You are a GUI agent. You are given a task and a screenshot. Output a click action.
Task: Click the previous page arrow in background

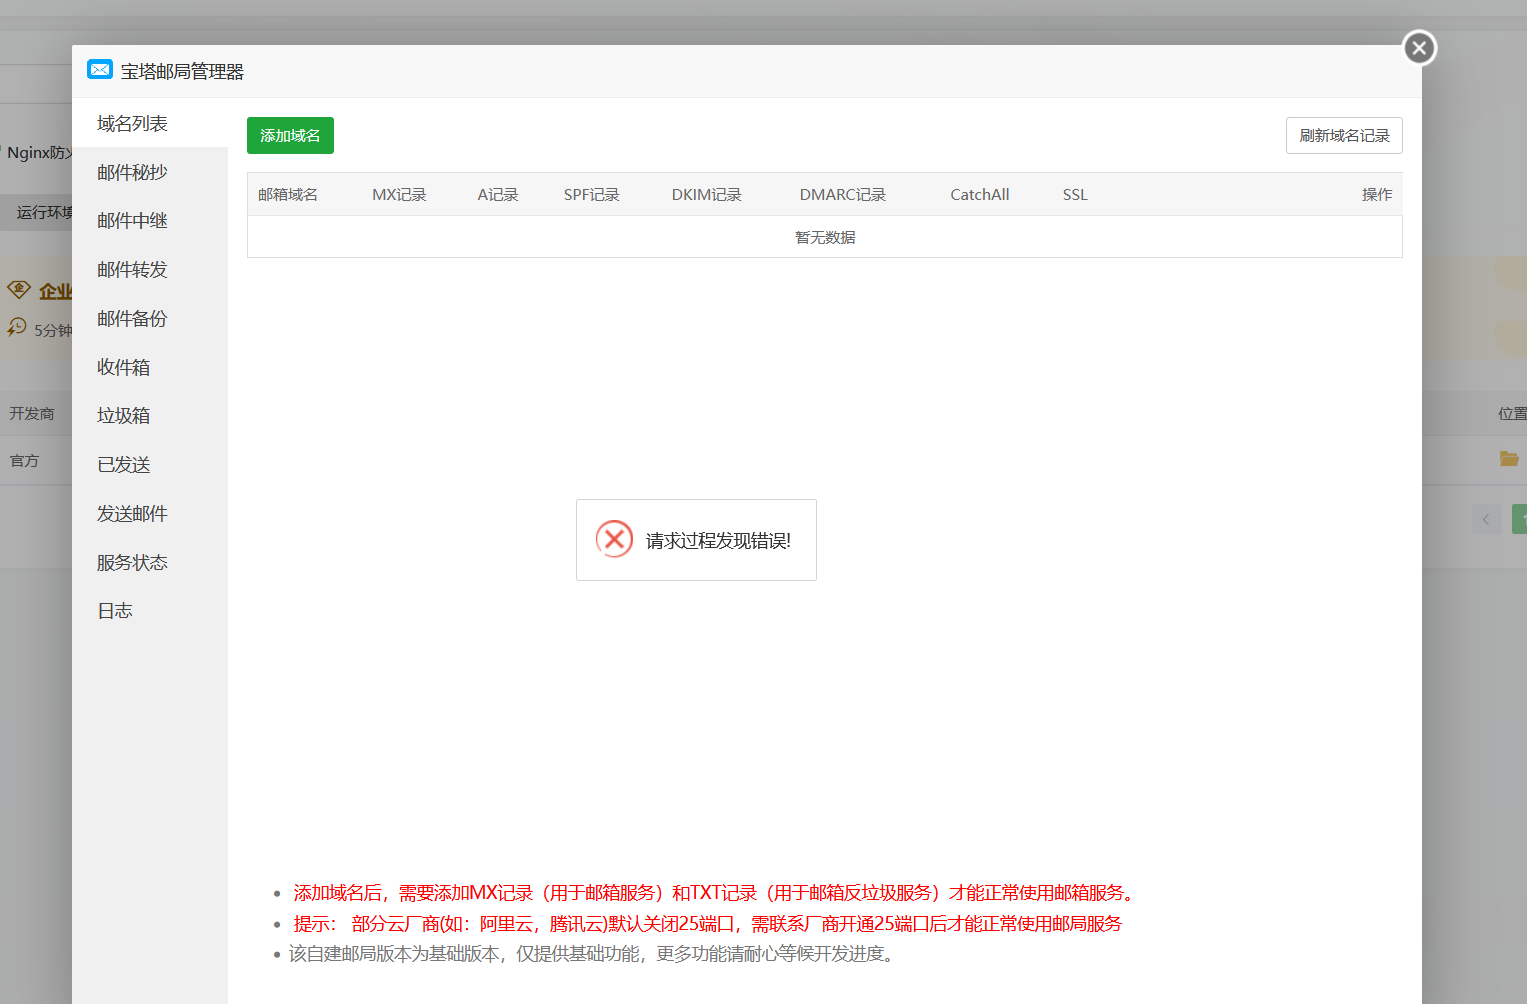[1486, 519]
